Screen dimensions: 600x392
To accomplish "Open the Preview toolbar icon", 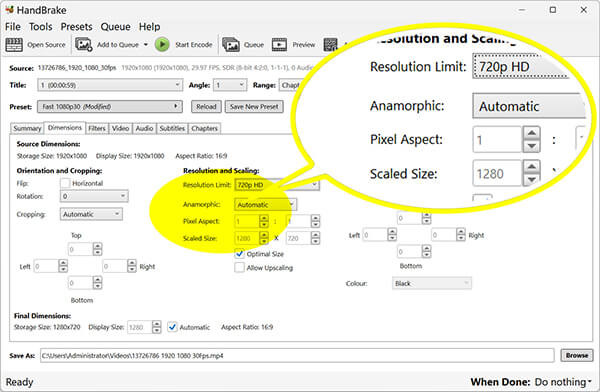I will click(279, 45).
